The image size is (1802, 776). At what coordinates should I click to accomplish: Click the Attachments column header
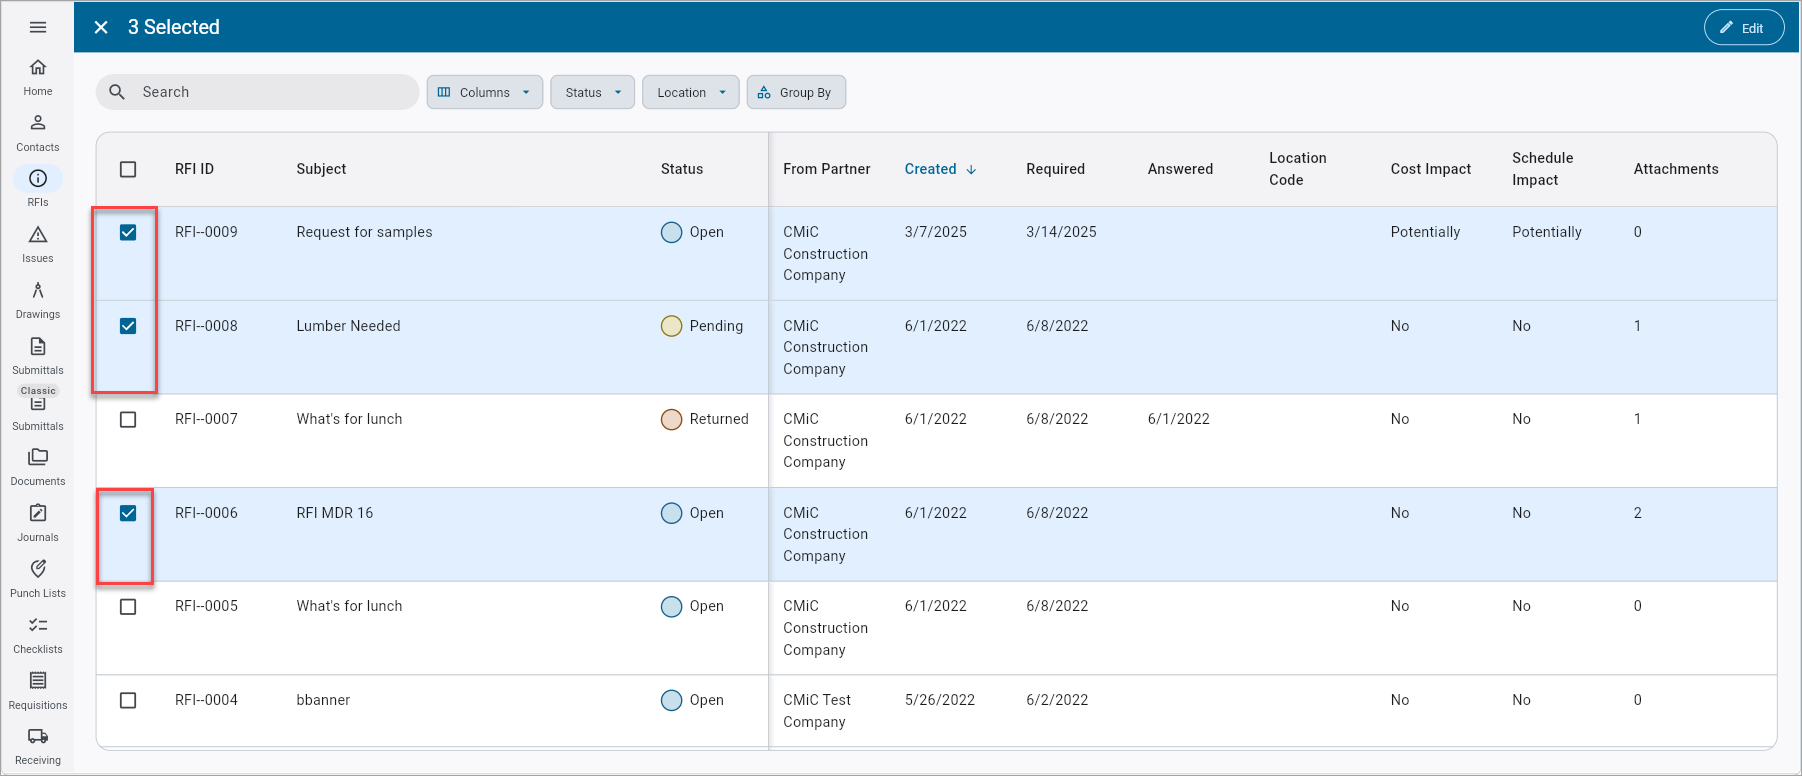(x=1676, y=169)
